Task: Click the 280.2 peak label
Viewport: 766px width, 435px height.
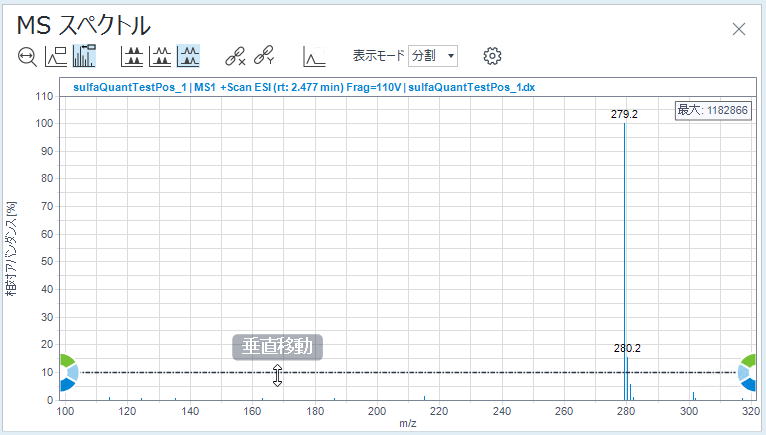Action: [627, 348]
